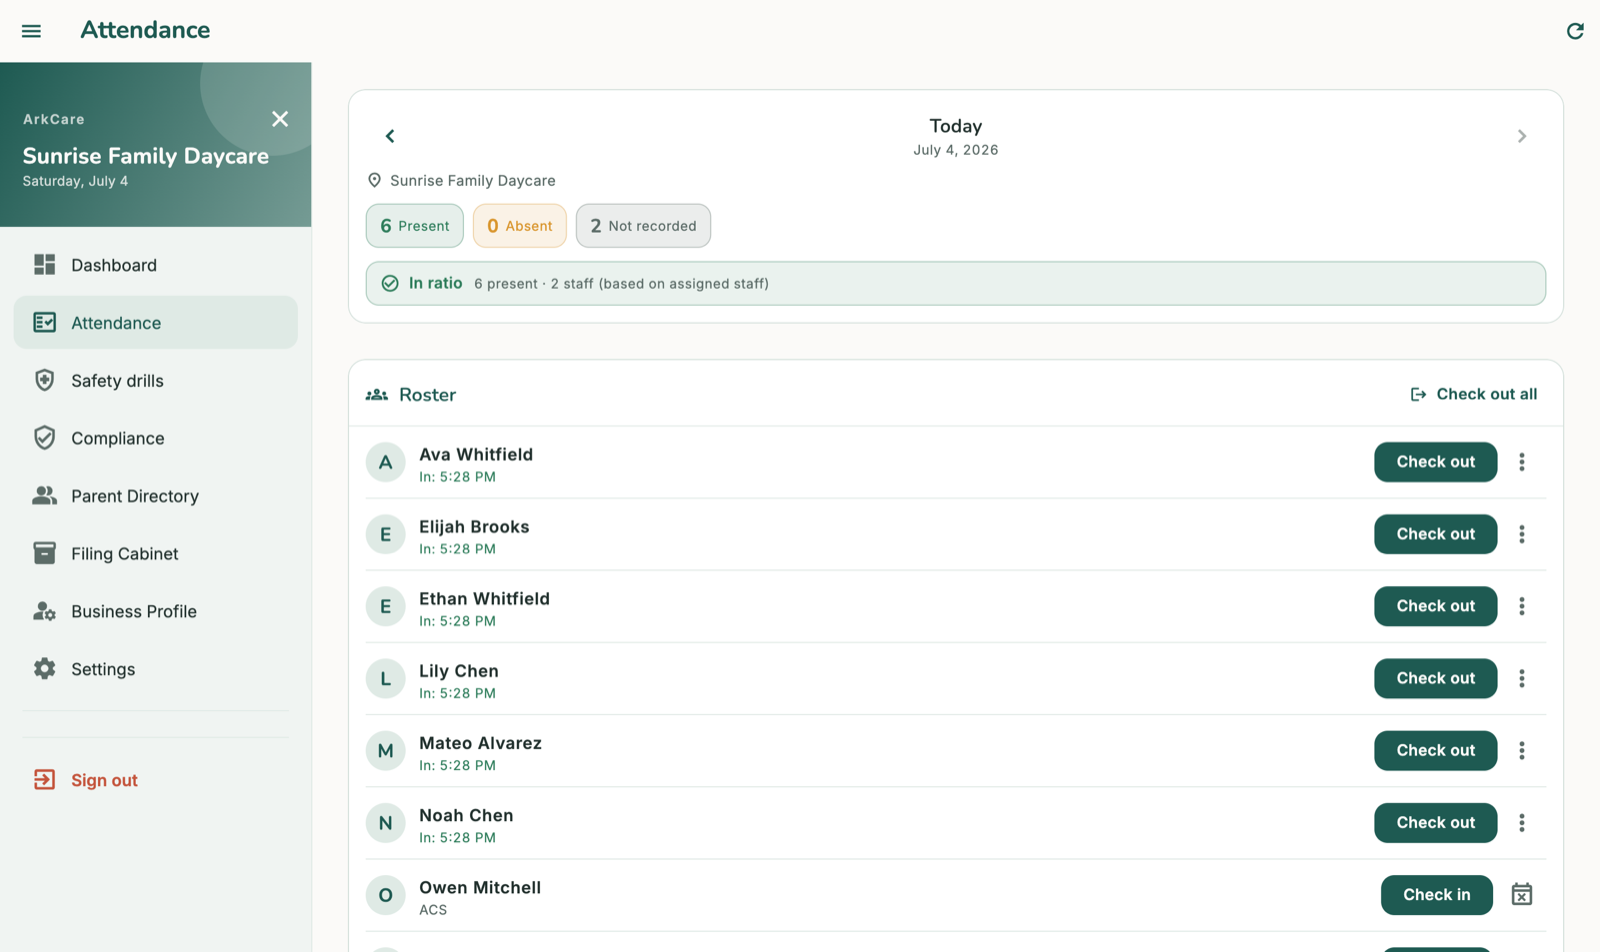Screen dimensions: 1600x952
Task: Open more options for Ethan Whitfield
Action: pos(1522,606)
